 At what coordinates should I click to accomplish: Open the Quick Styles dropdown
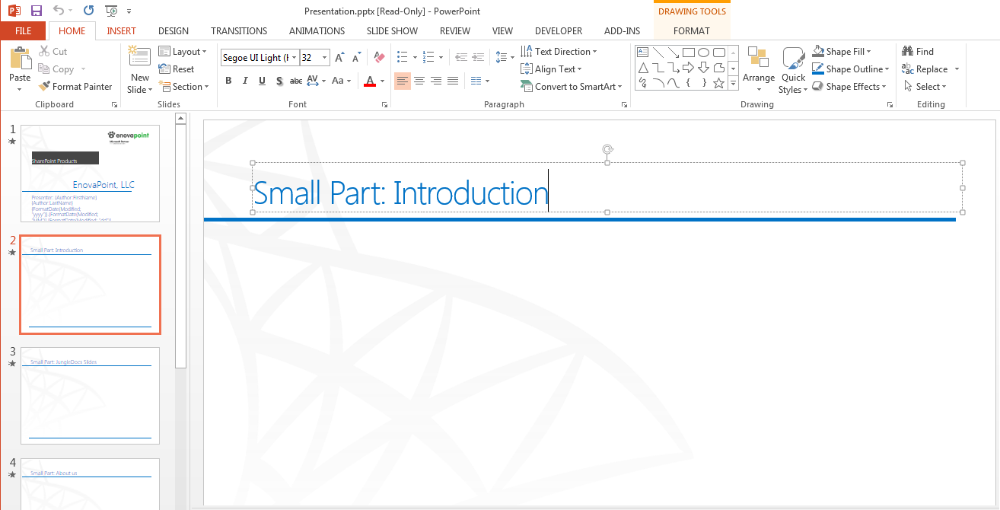(793, 71)
